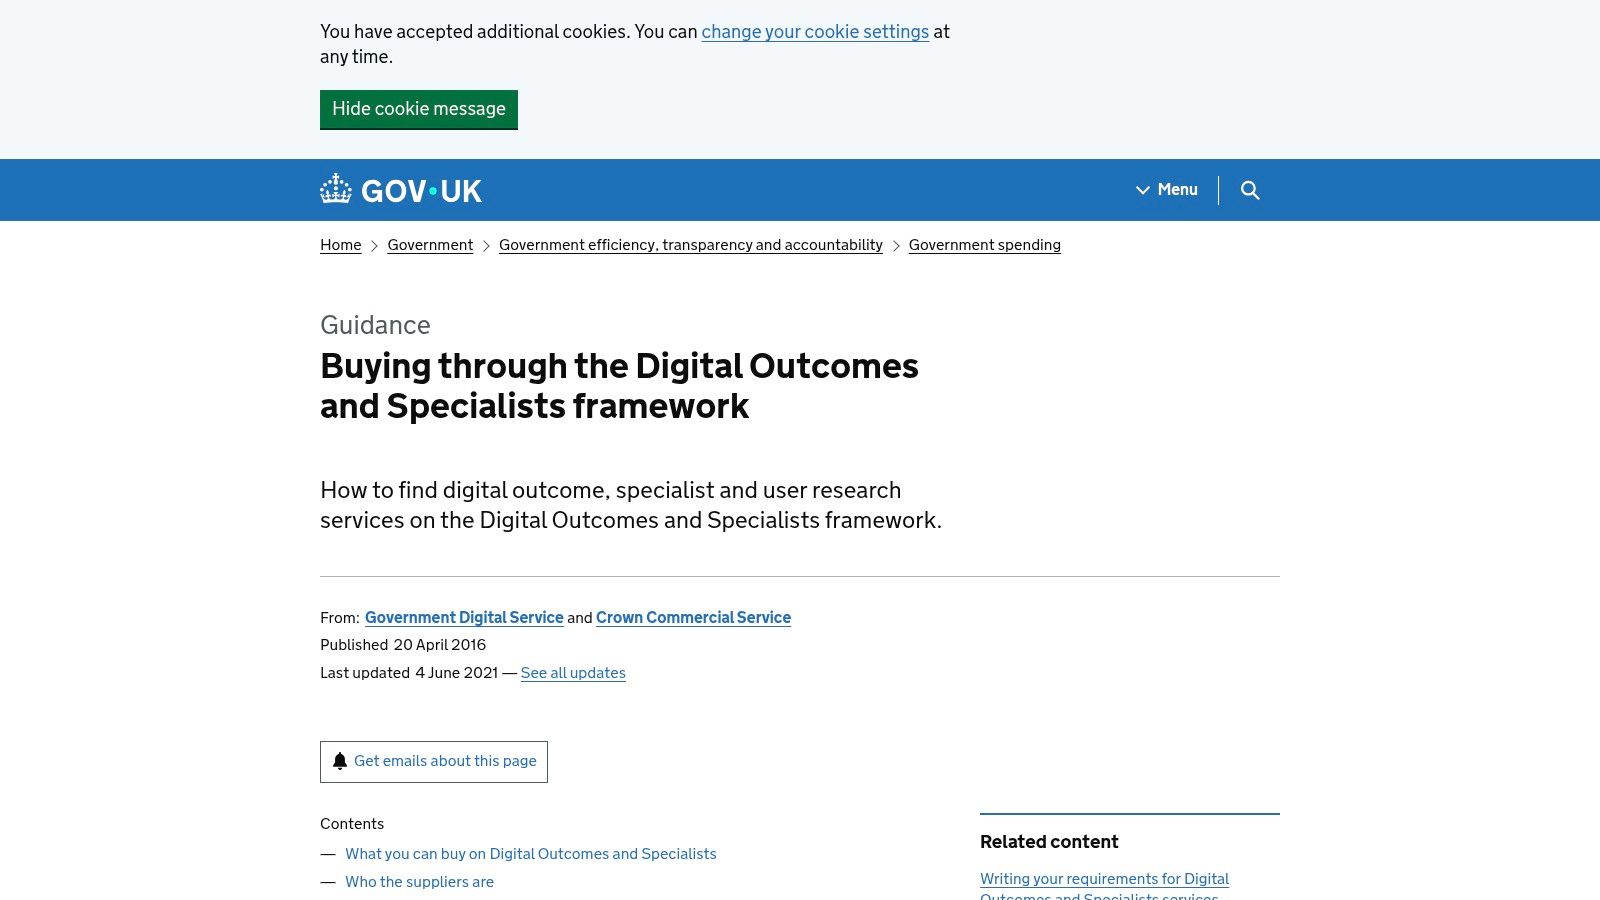Select the Government spending breadcrumb
Image resolution: width=1600 pixels, height=900 pixels.
tap(984, 245)
